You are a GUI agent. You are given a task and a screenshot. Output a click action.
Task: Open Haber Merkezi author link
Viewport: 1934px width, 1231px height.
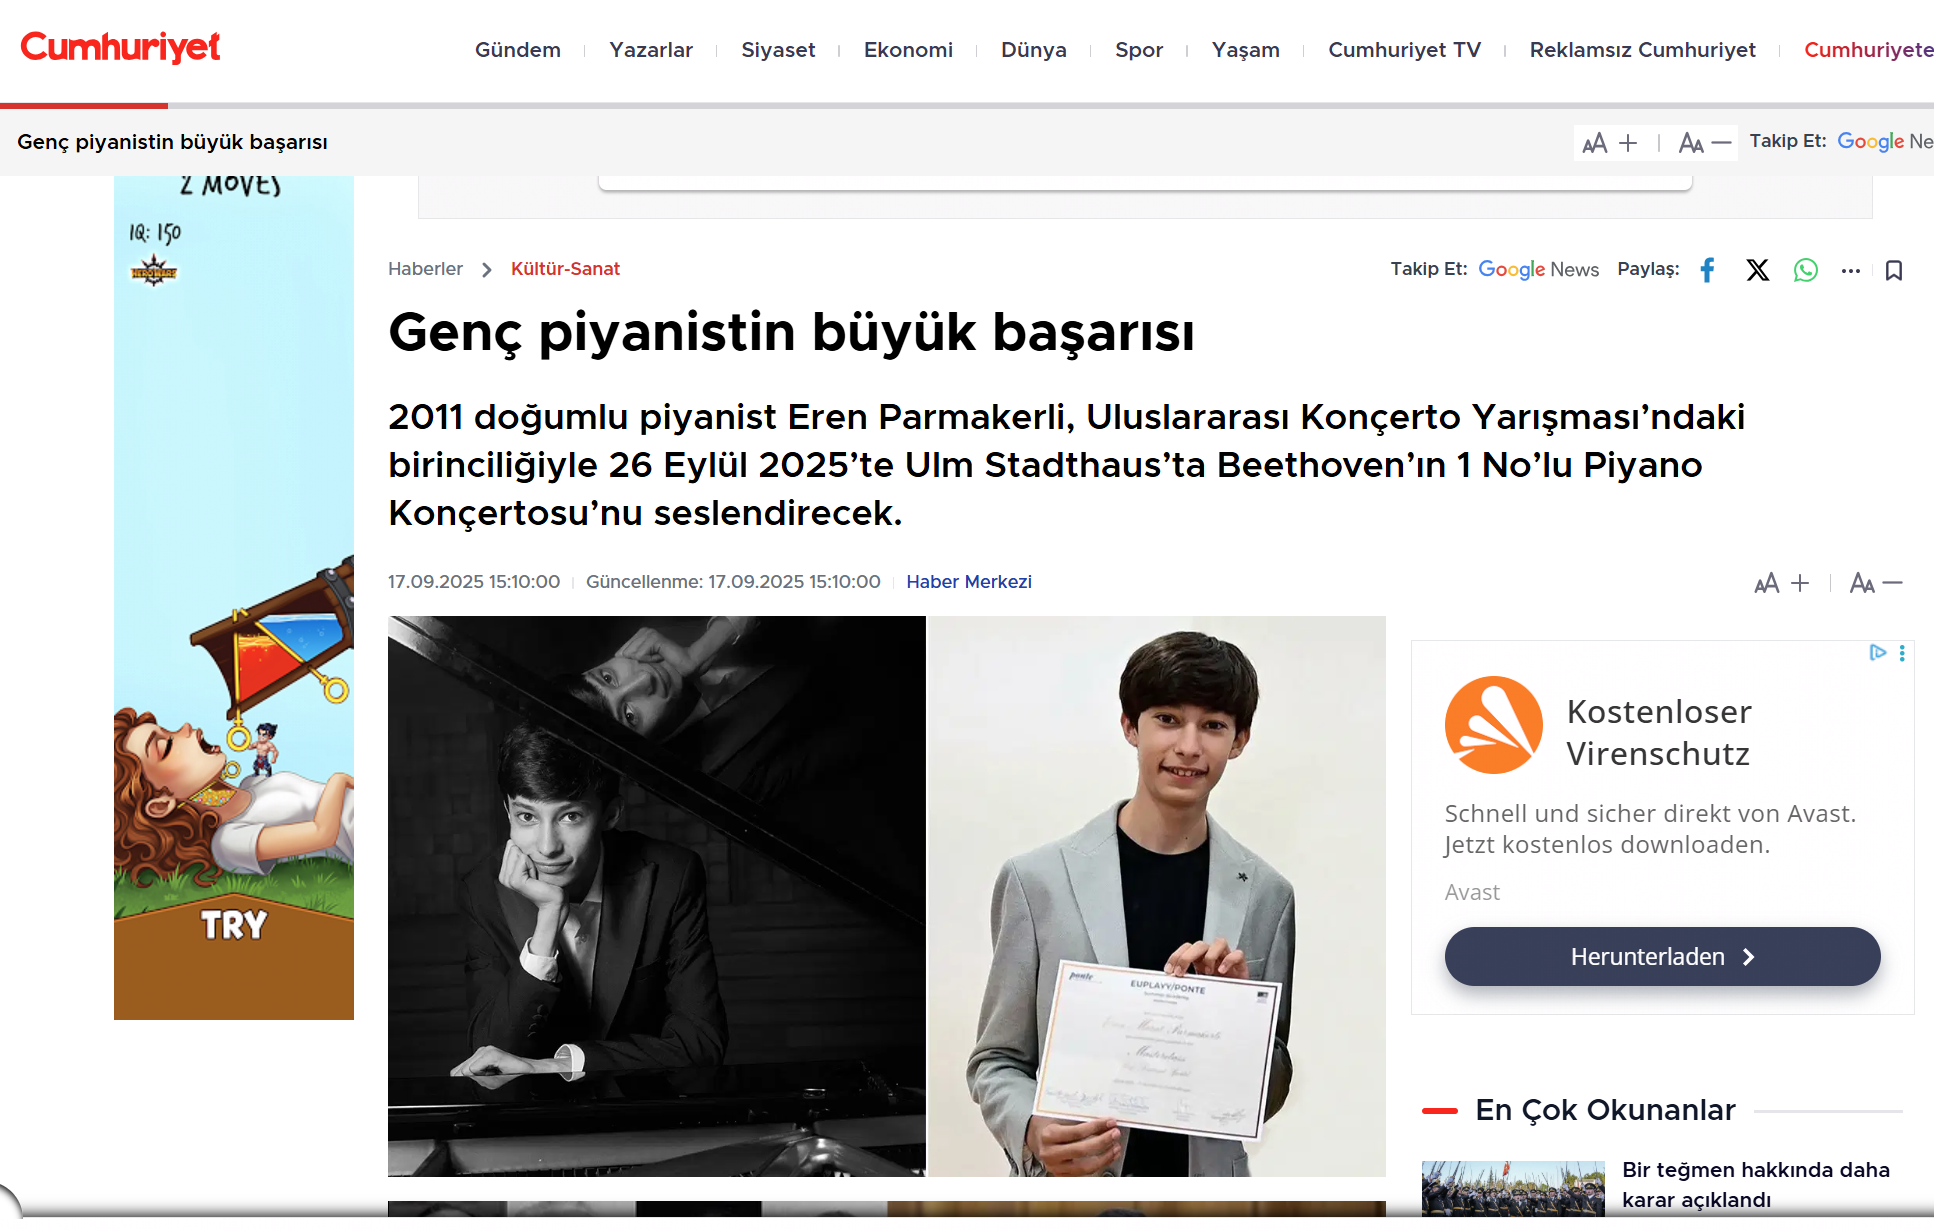tap(968, 582)
